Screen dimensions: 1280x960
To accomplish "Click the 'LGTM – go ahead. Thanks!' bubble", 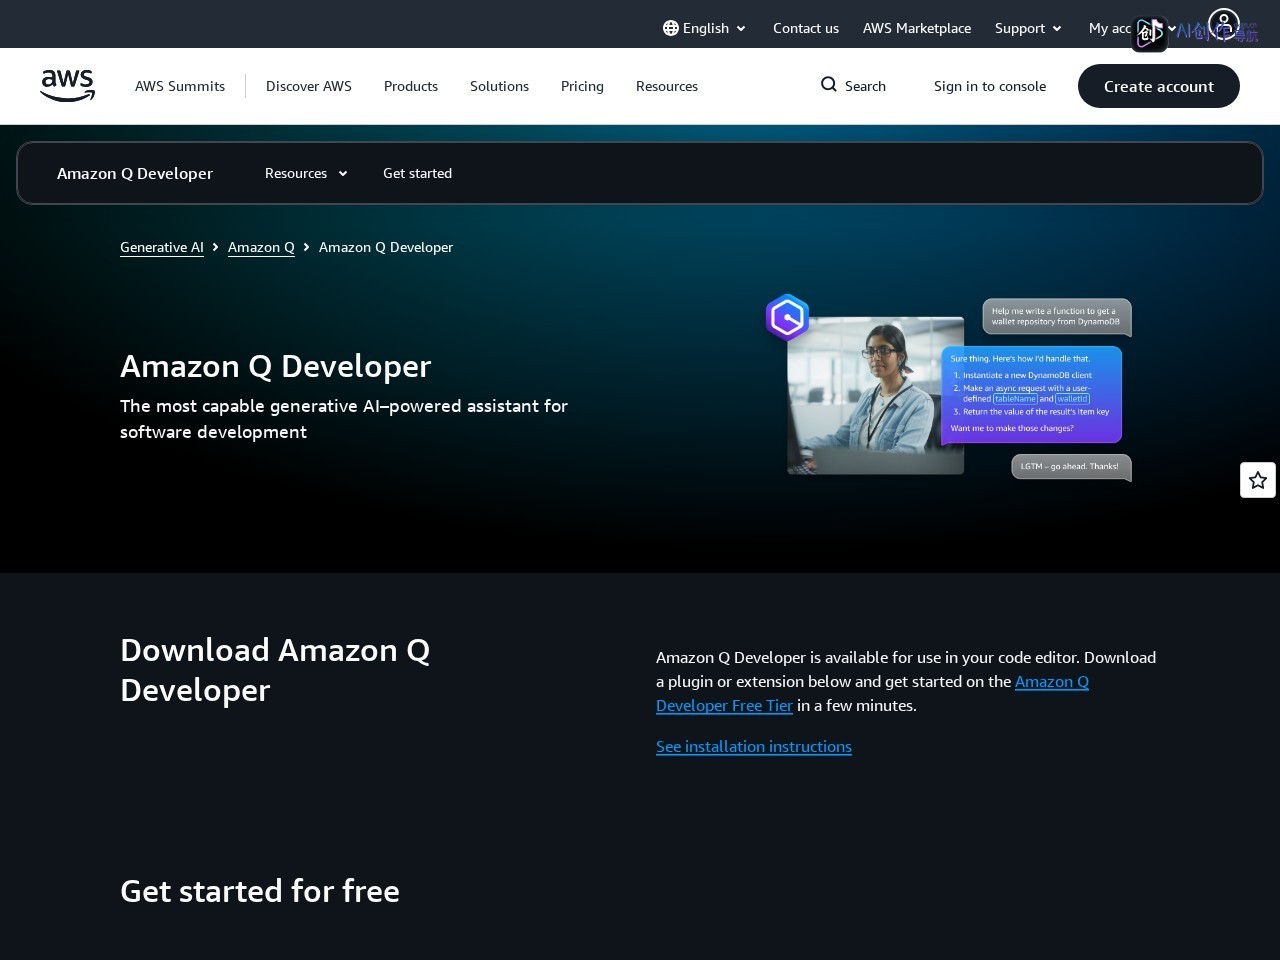I will [x=1071, y=467].
